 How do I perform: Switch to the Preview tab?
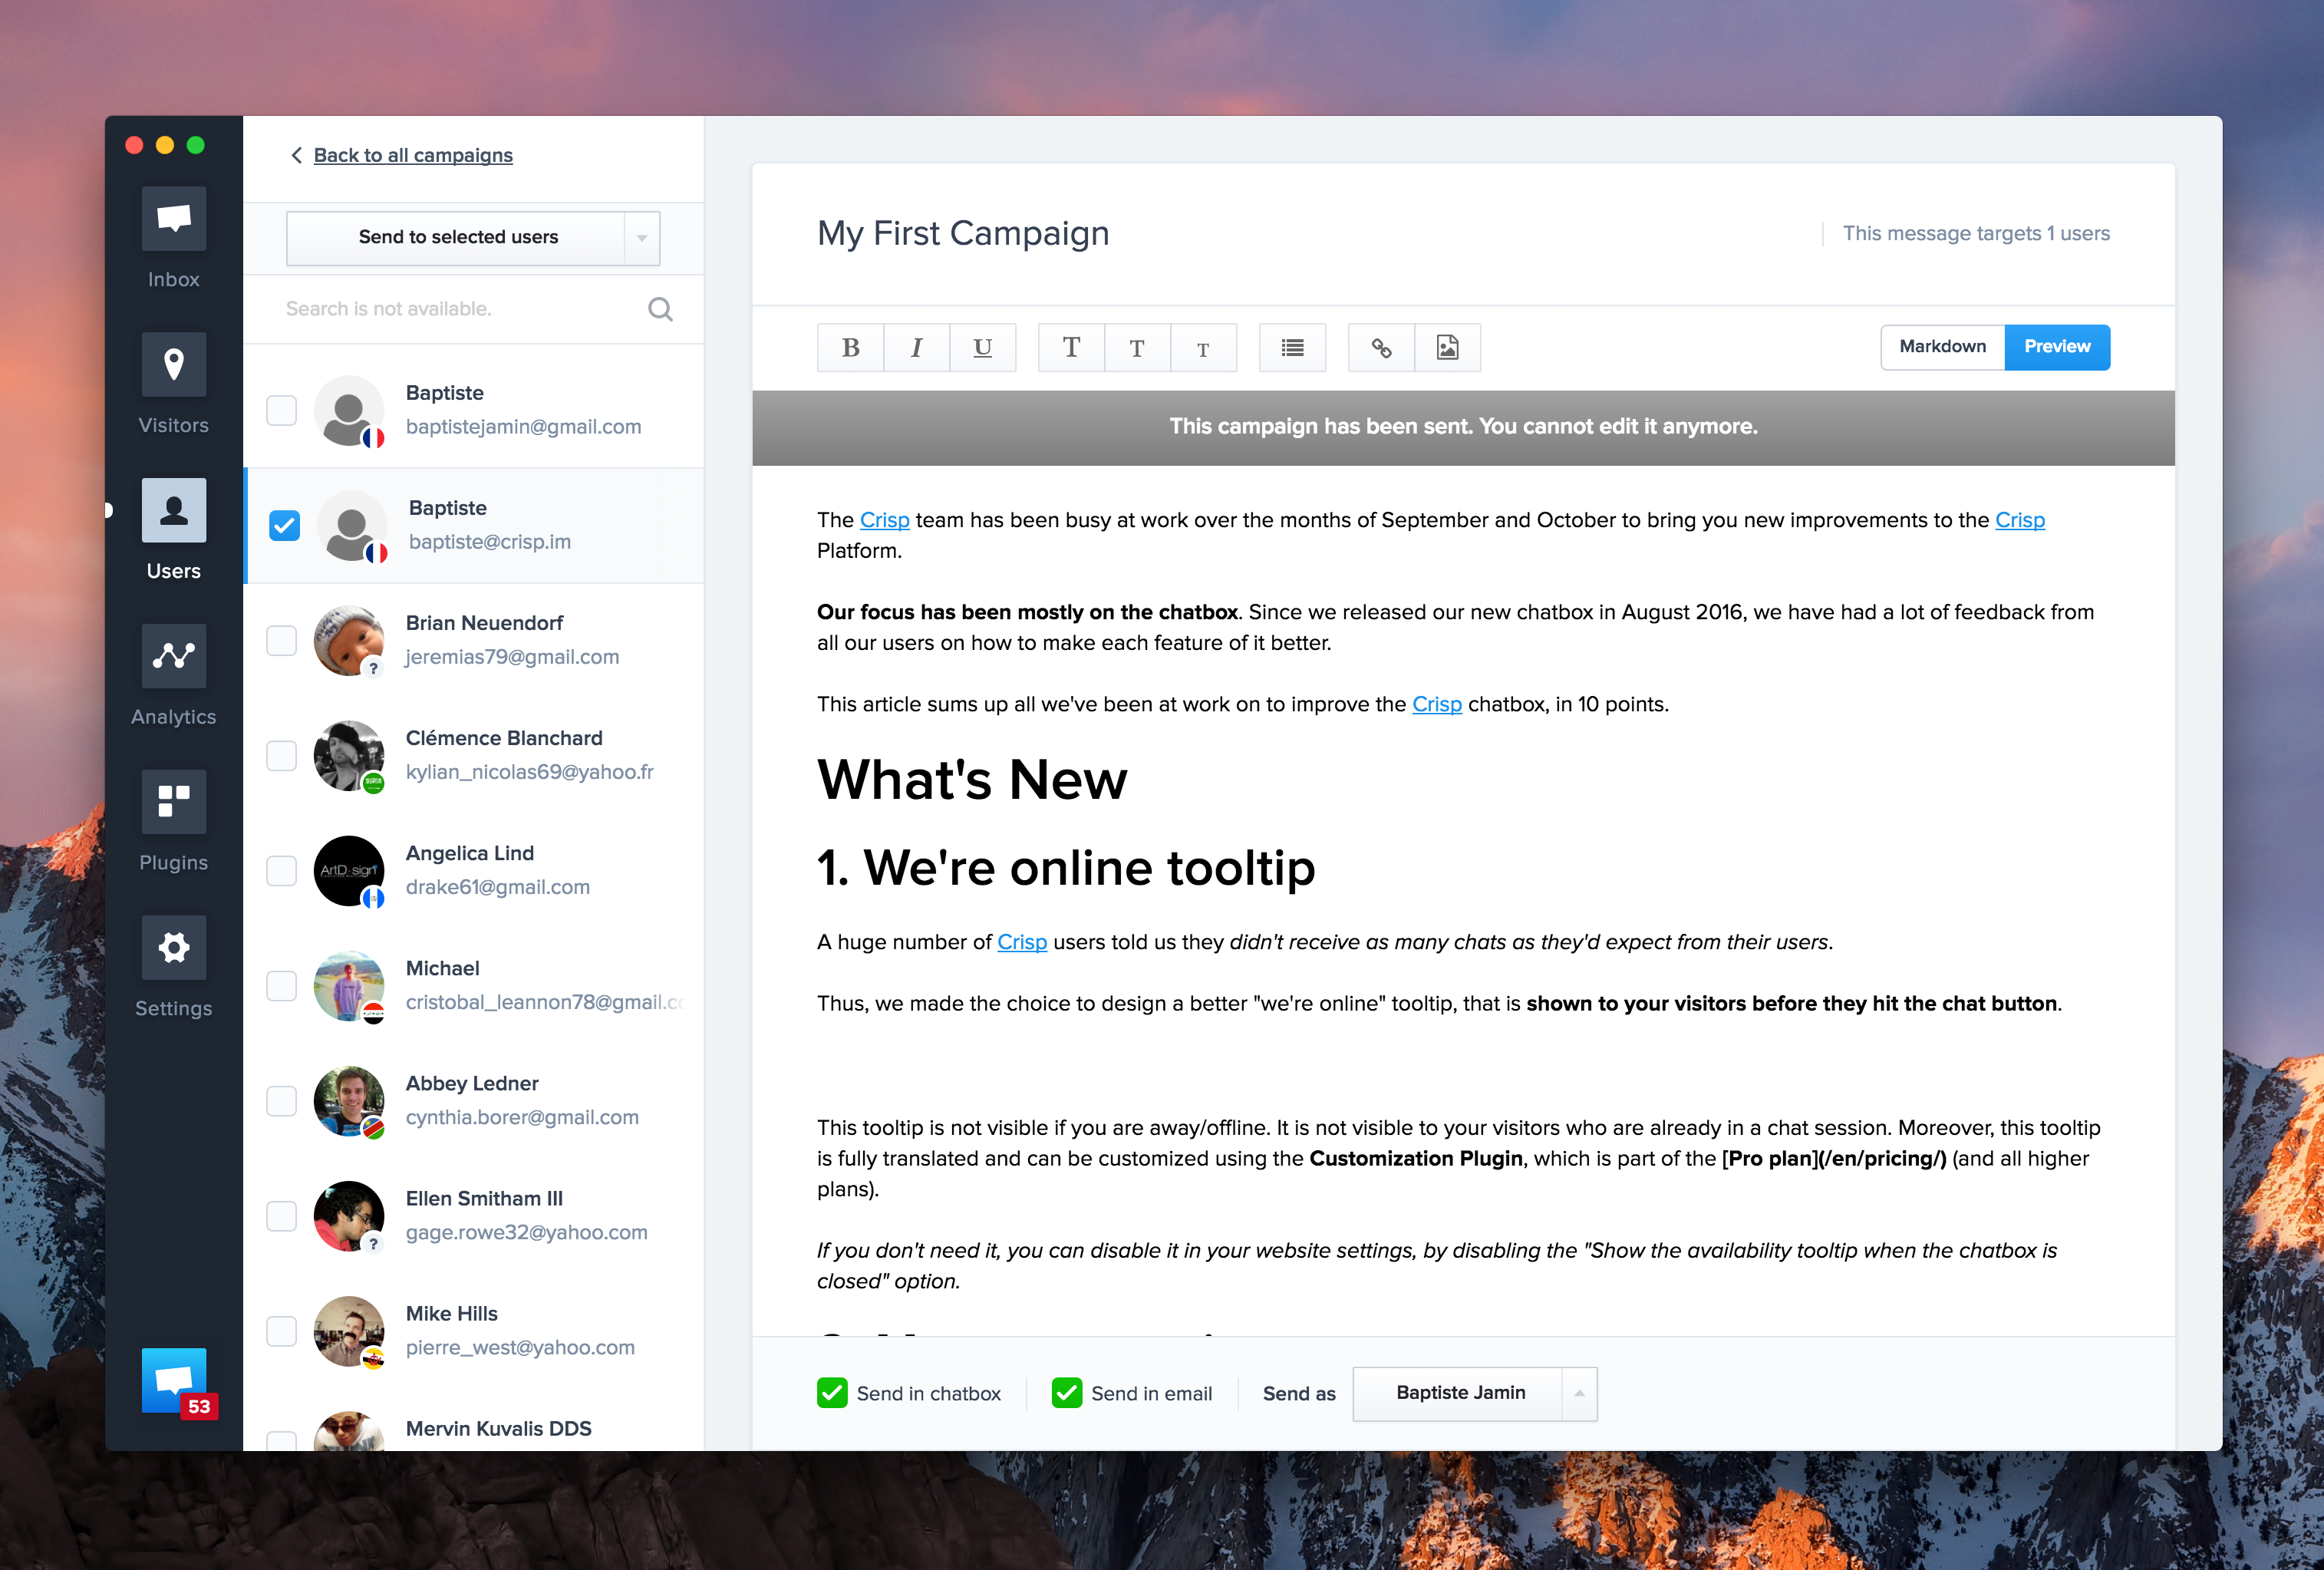click(x=2056, y=347)
